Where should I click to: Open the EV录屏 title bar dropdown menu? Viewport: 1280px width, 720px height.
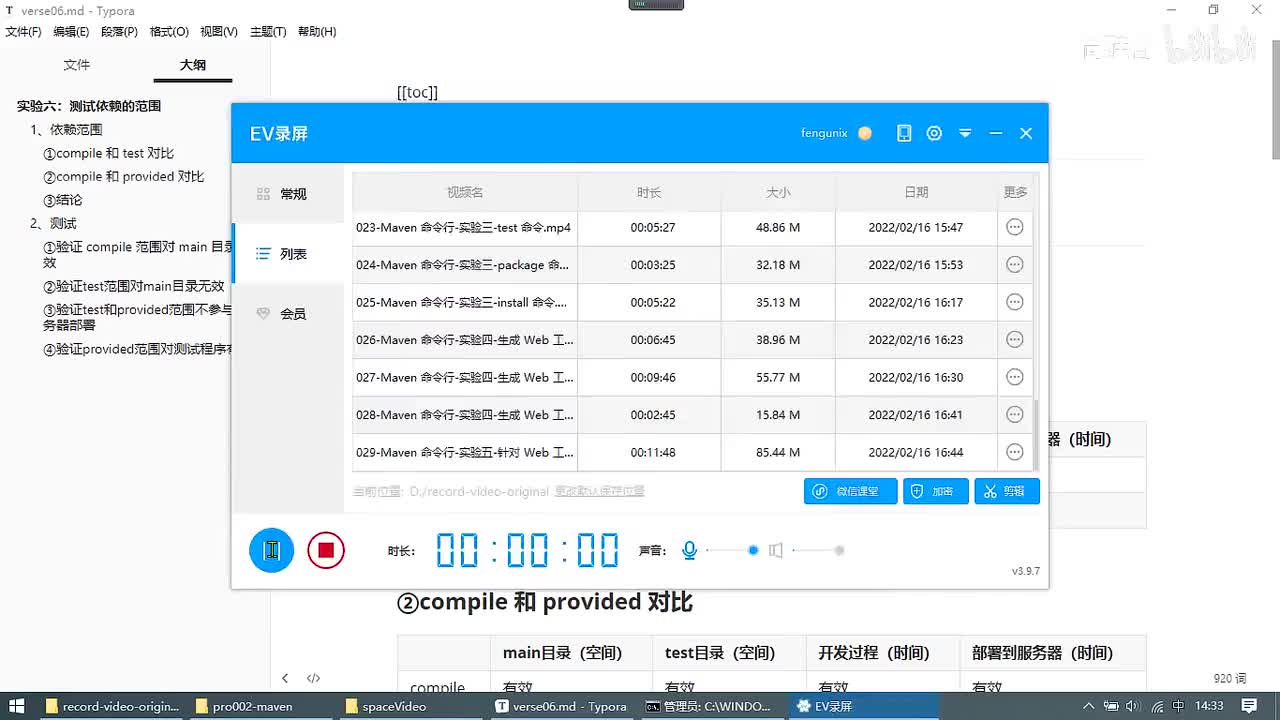[x=965, y=133]
